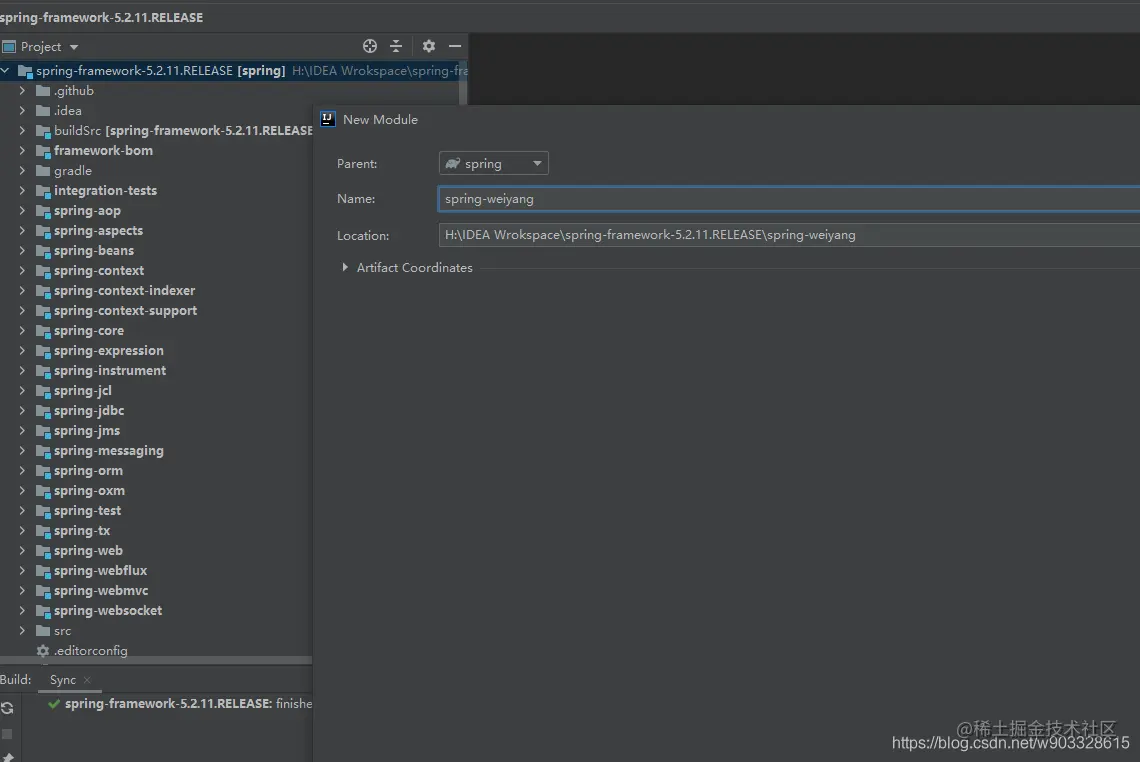Select the spring-webmvc module

coord(101,590)
